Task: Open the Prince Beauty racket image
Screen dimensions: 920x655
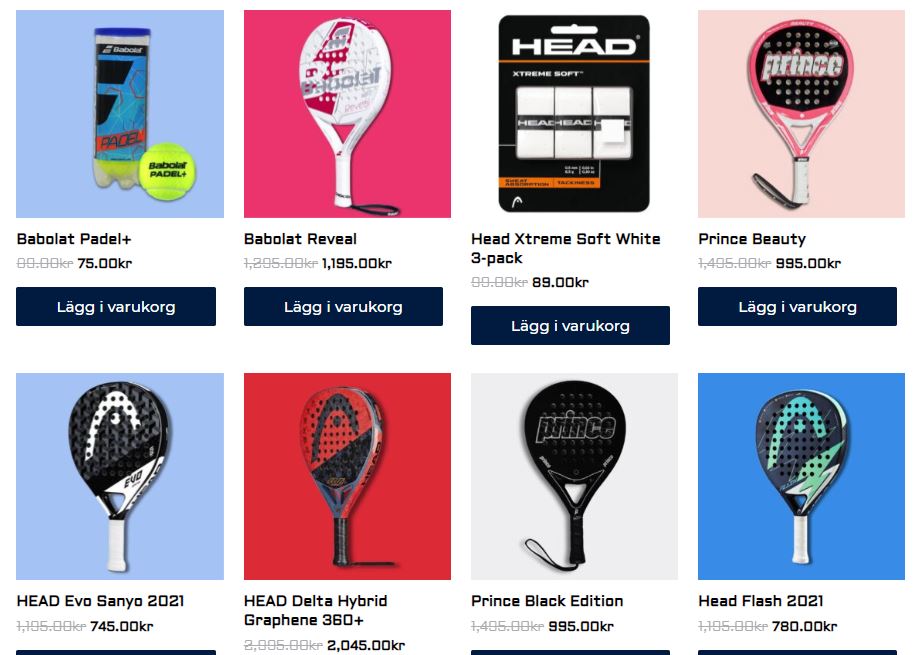Action: tap(801, 114)
